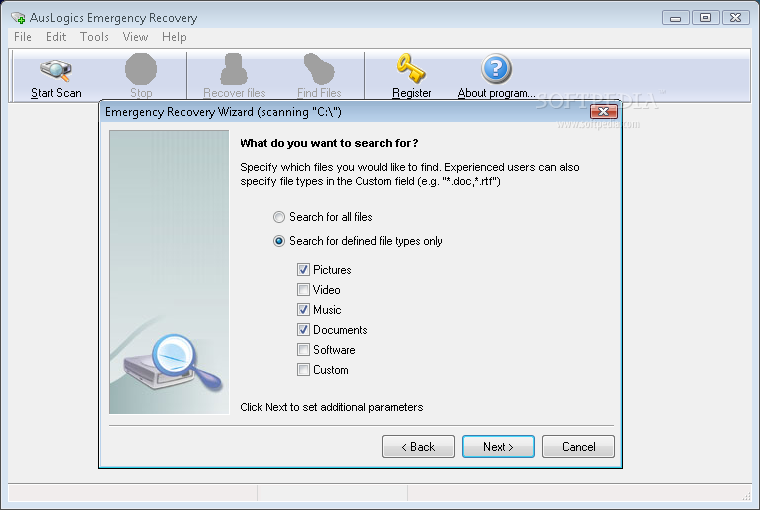
Task: Cancel the recovery wizard
Action: pos(578,446)
